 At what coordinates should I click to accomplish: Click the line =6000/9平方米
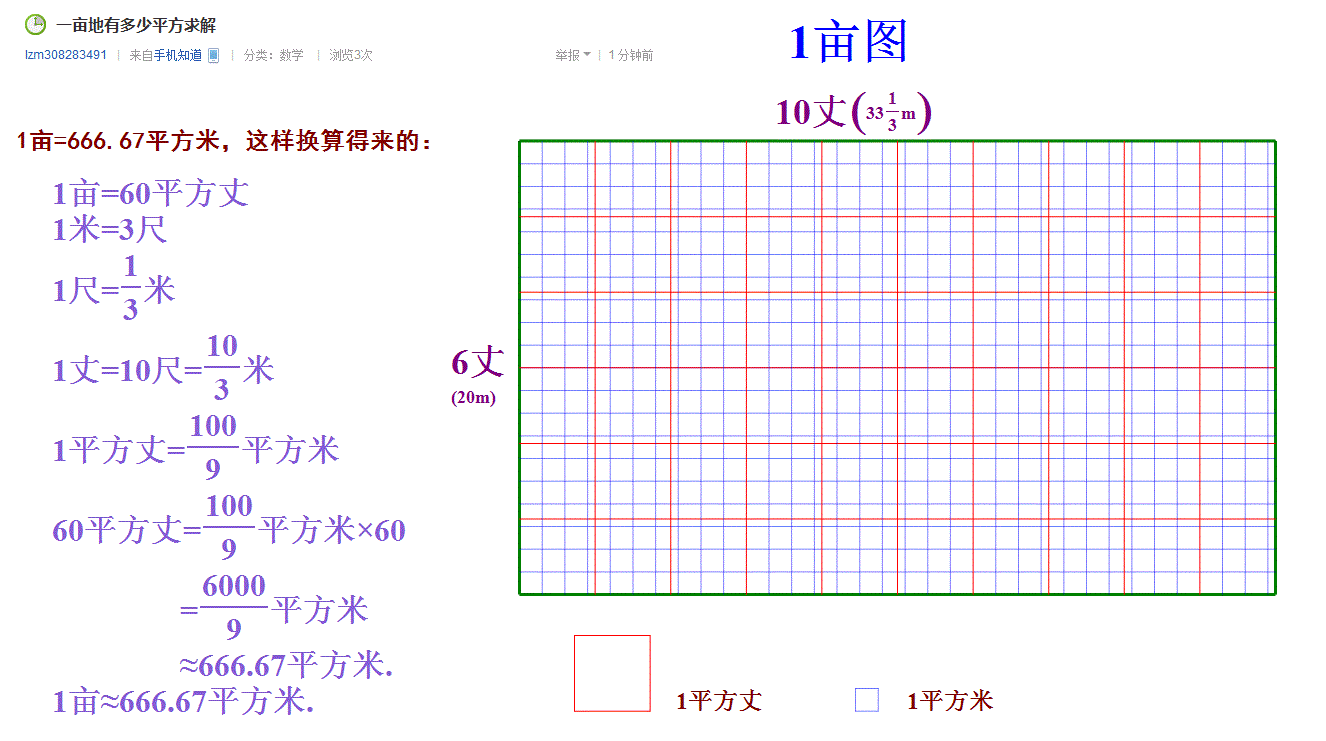click(x=274, y=607)
